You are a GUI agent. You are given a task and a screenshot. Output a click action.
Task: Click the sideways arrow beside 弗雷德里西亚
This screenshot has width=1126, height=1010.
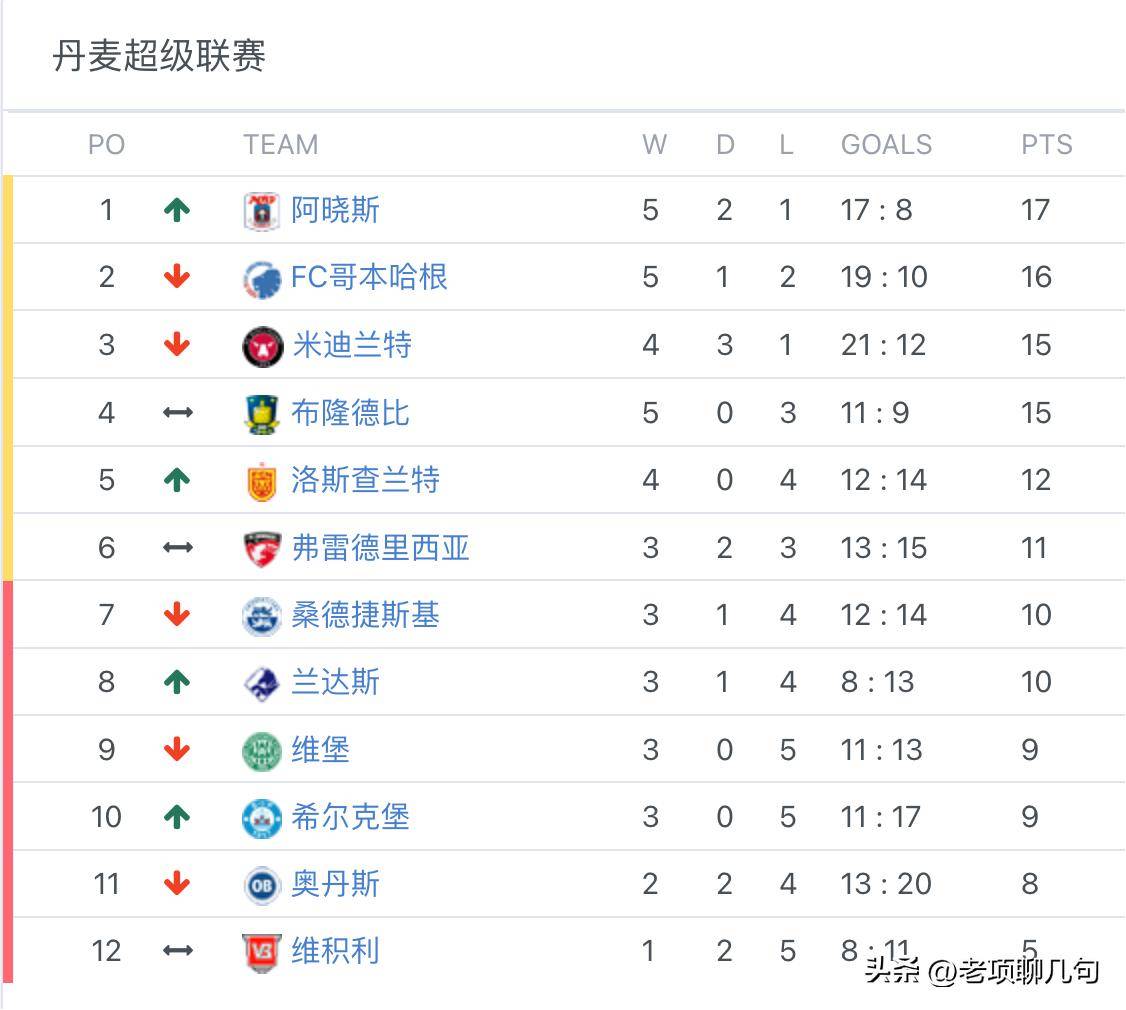tap(177, 547)
